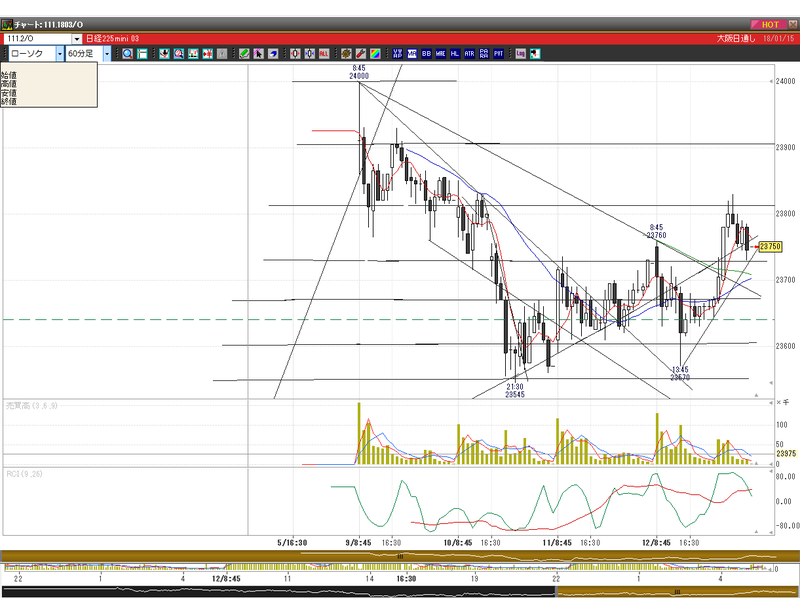The image size is (800, 598).
Task: Click the bar chart compare icon
Action: (193, 54)
